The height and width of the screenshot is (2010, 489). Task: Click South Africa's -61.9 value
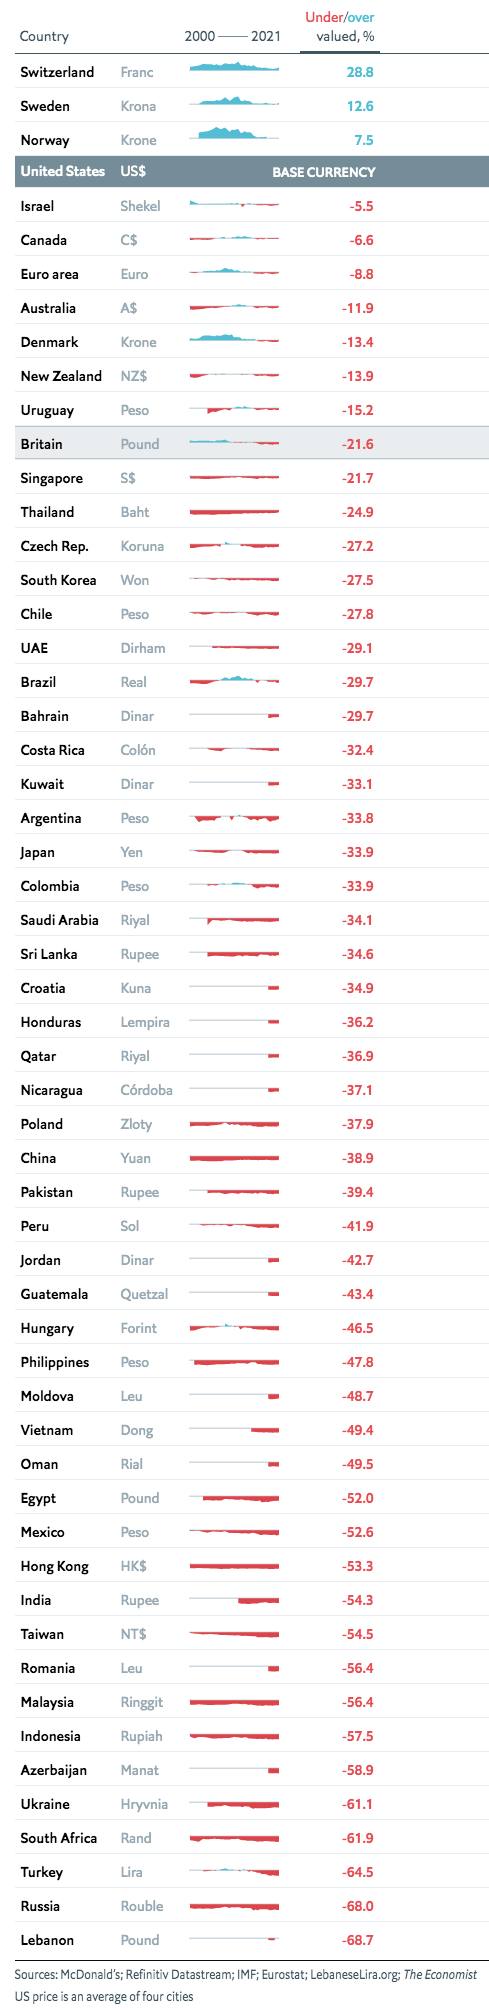pos(357,1838)
